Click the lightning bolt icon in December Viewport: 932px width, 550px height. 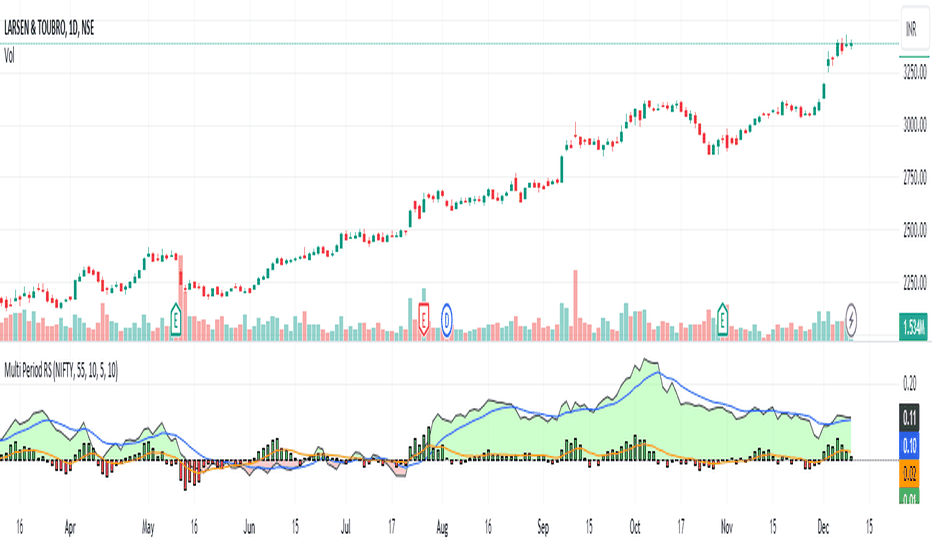851,321
